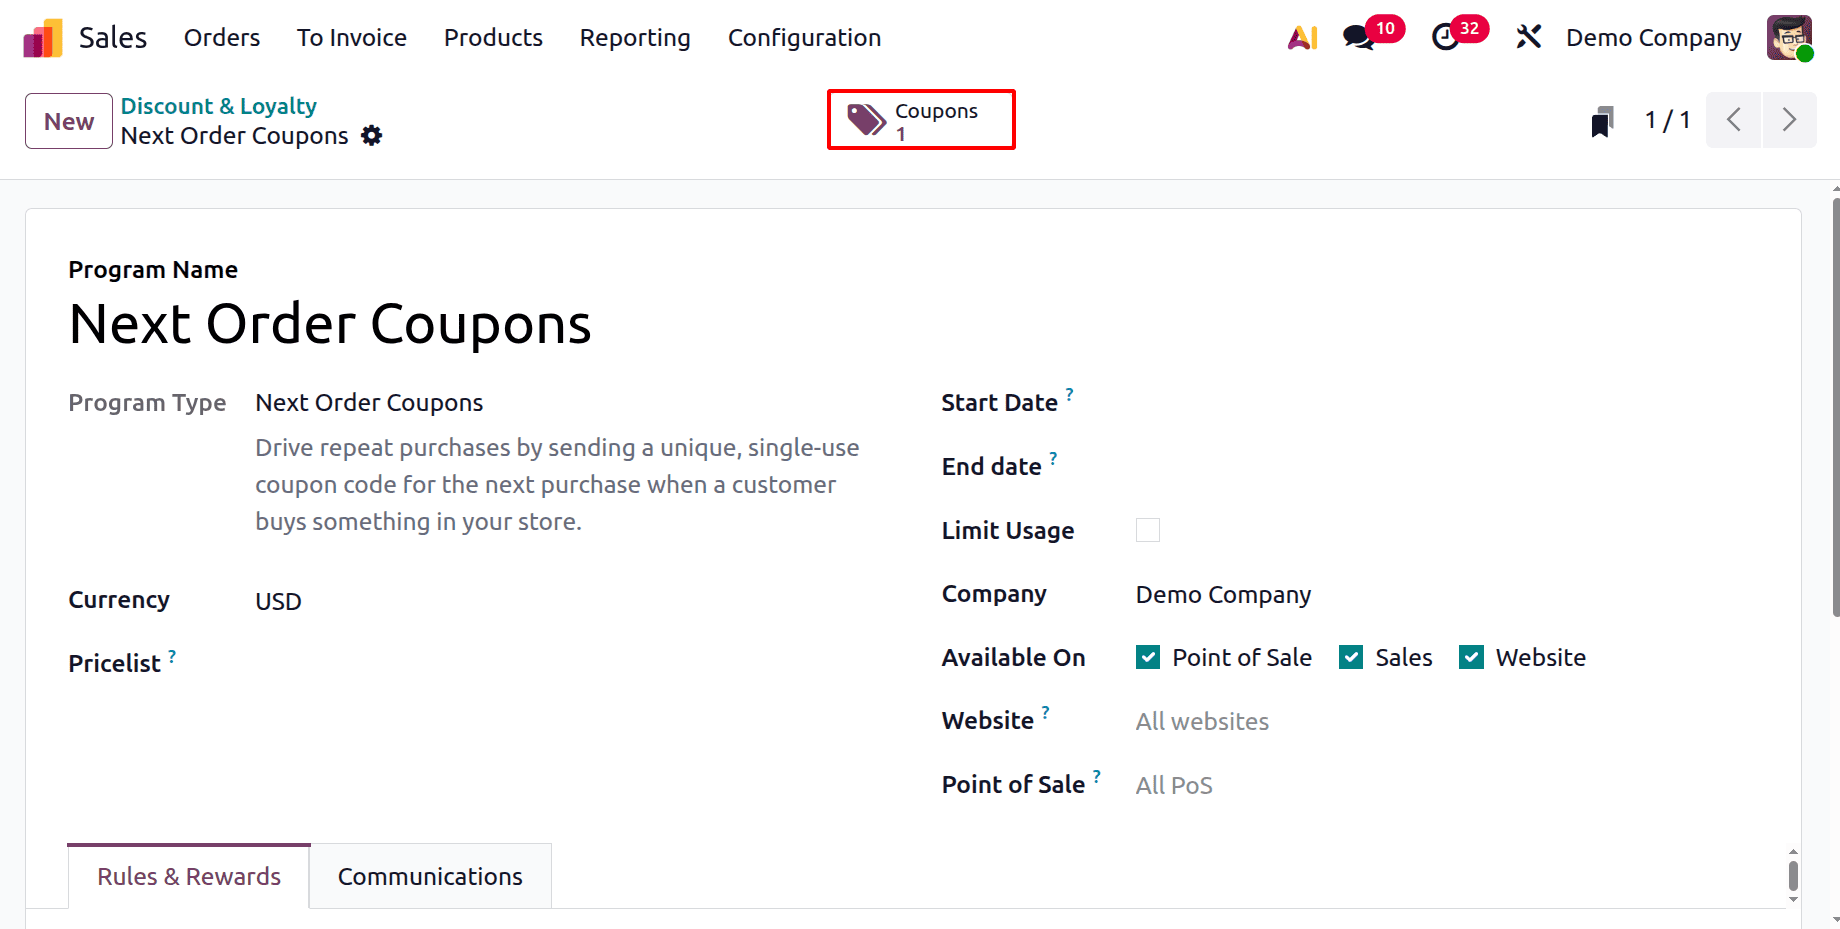Image resolution: width=1840 pixels, height=929 pixels.
Task: Open the Configuration menu
Action: click(804, 38)
